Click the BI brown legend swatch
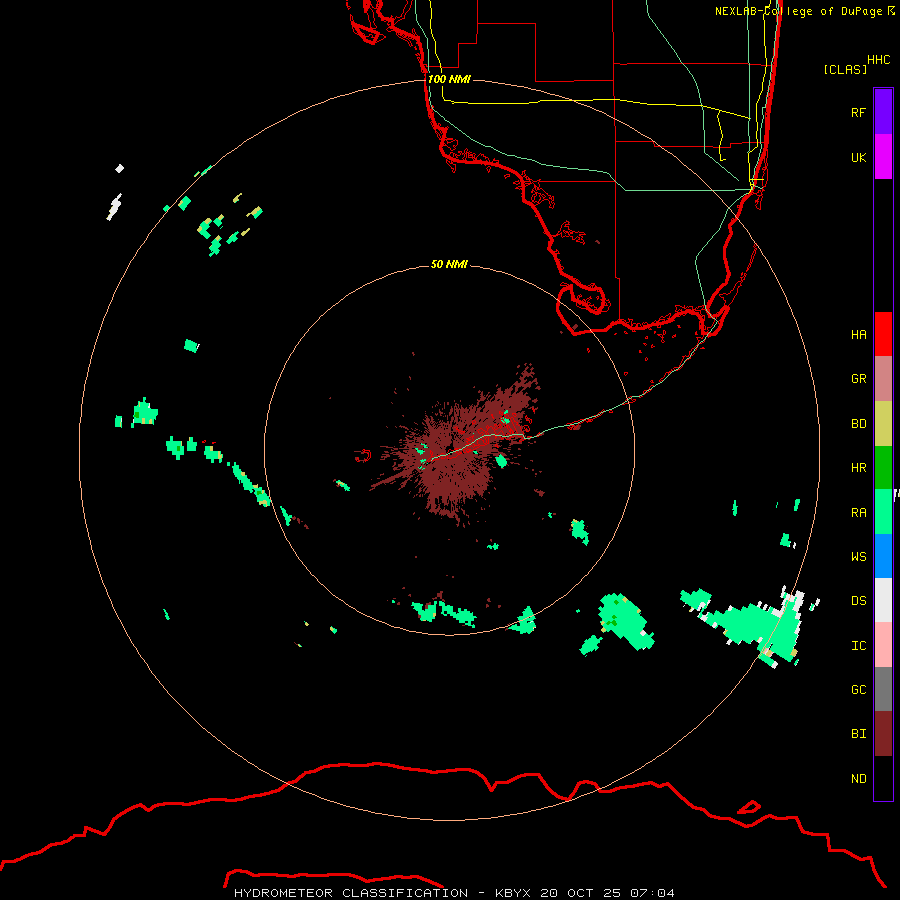 (x=883, y=734)
